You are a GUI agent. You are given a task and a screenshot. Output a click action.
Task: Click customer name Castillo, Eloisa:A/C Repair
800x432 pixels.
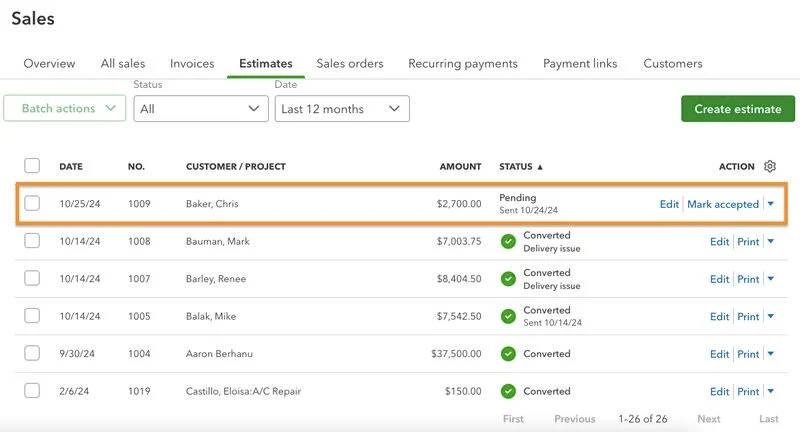(x=243, y=391)
